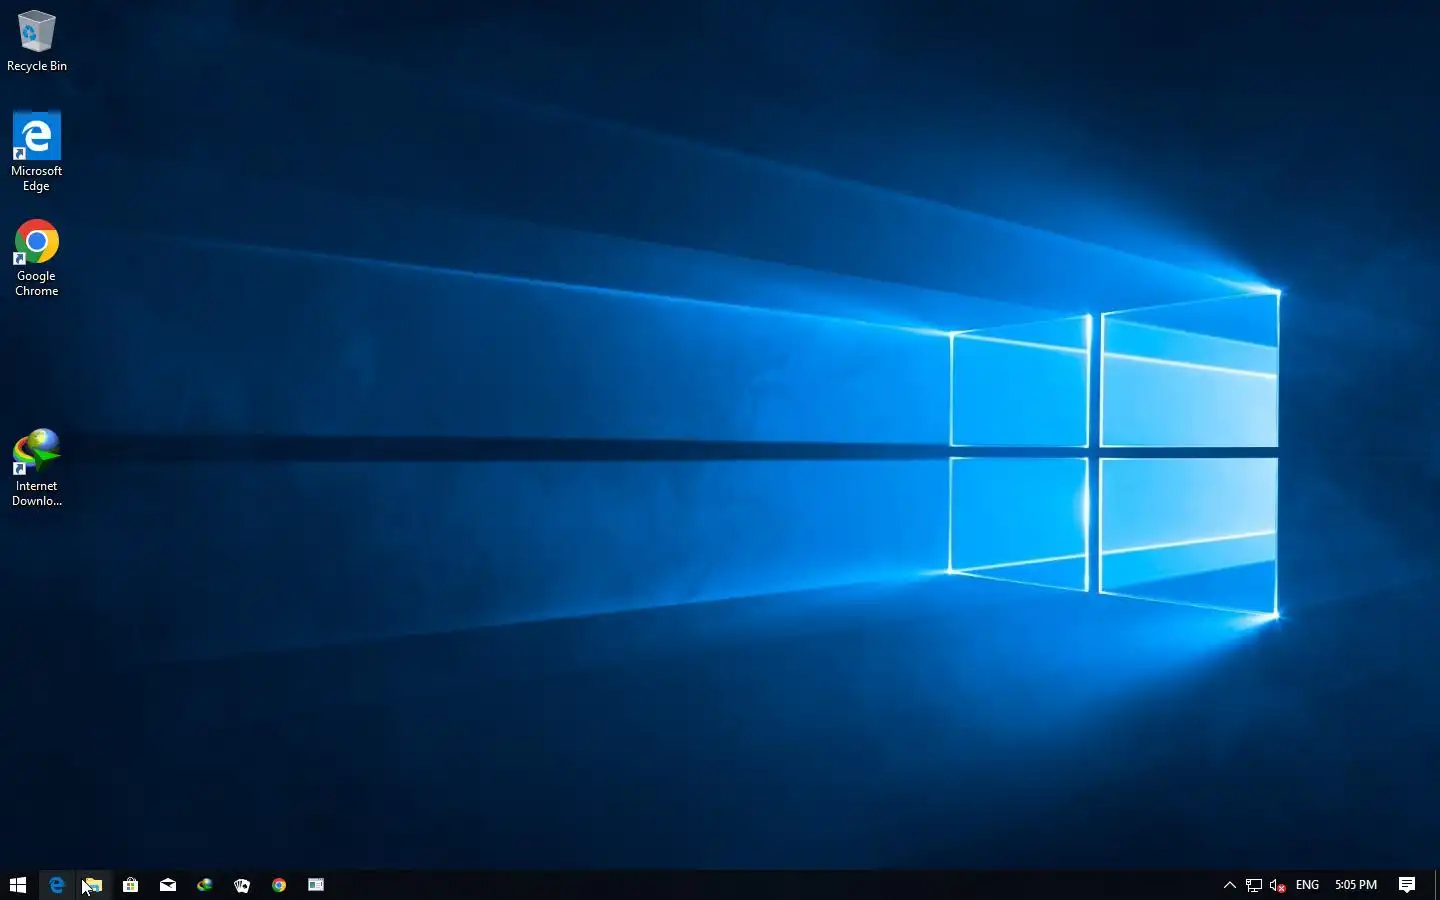Viewport: 1440px width, 900px height.
Task: Select the Recycle Bin desktop icon
Action: [37, 41]
